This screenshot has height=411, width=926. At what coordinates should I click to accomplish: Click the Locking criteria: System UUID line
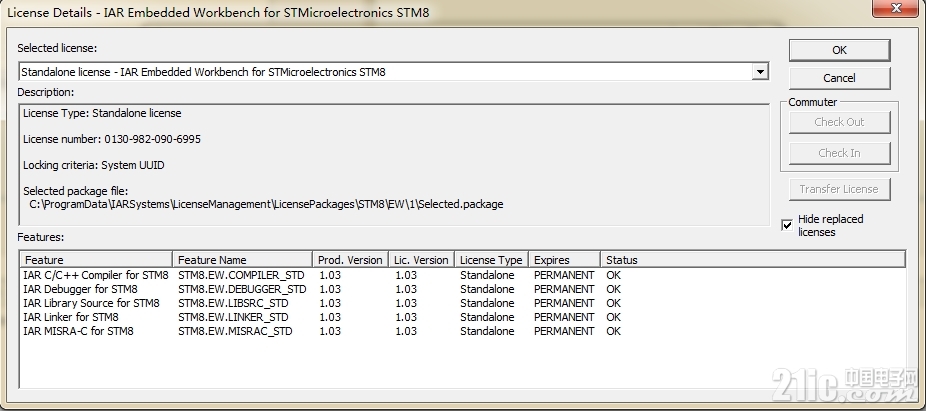(94, 165)
